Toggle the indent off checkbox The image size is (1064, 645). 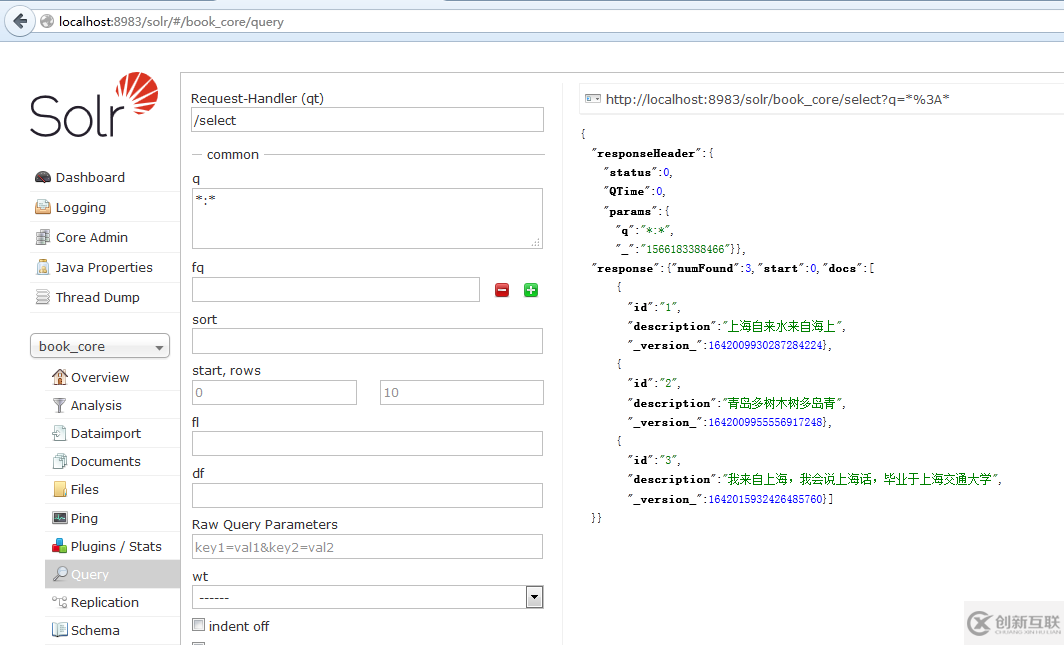click(198, 625)
